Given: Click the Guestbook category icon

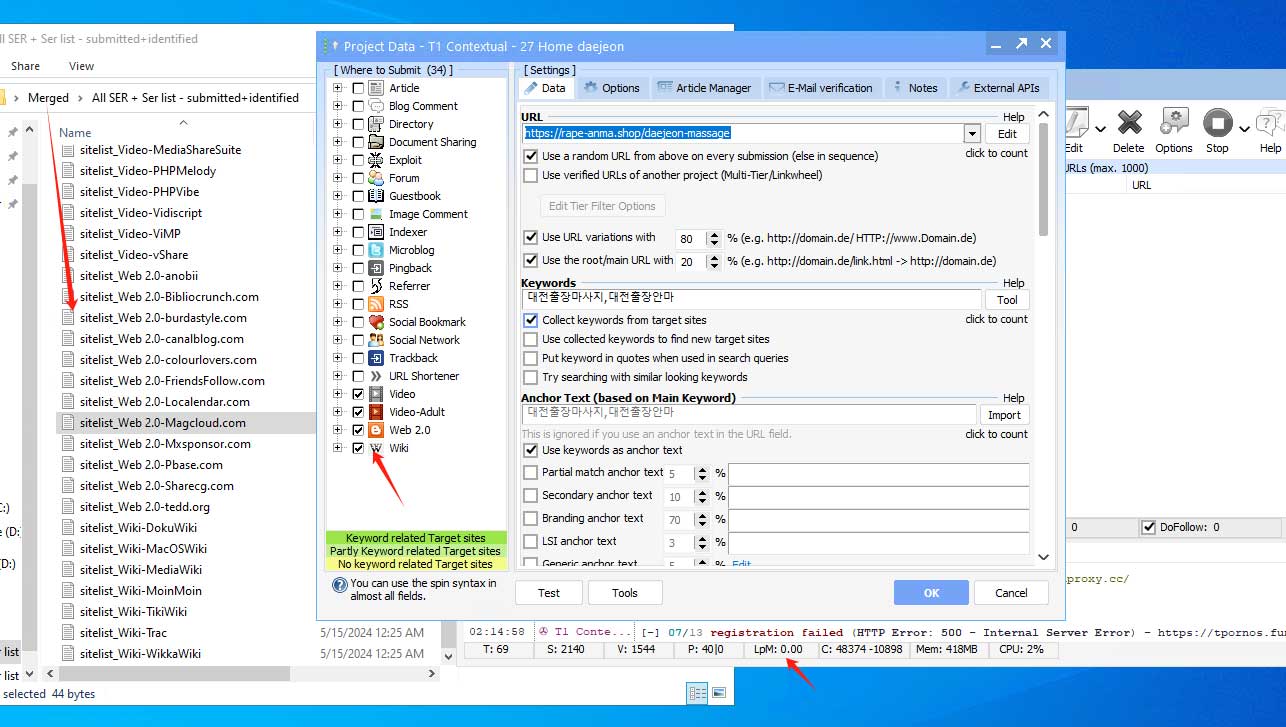Looking at the screenshot, I should 376,196.
